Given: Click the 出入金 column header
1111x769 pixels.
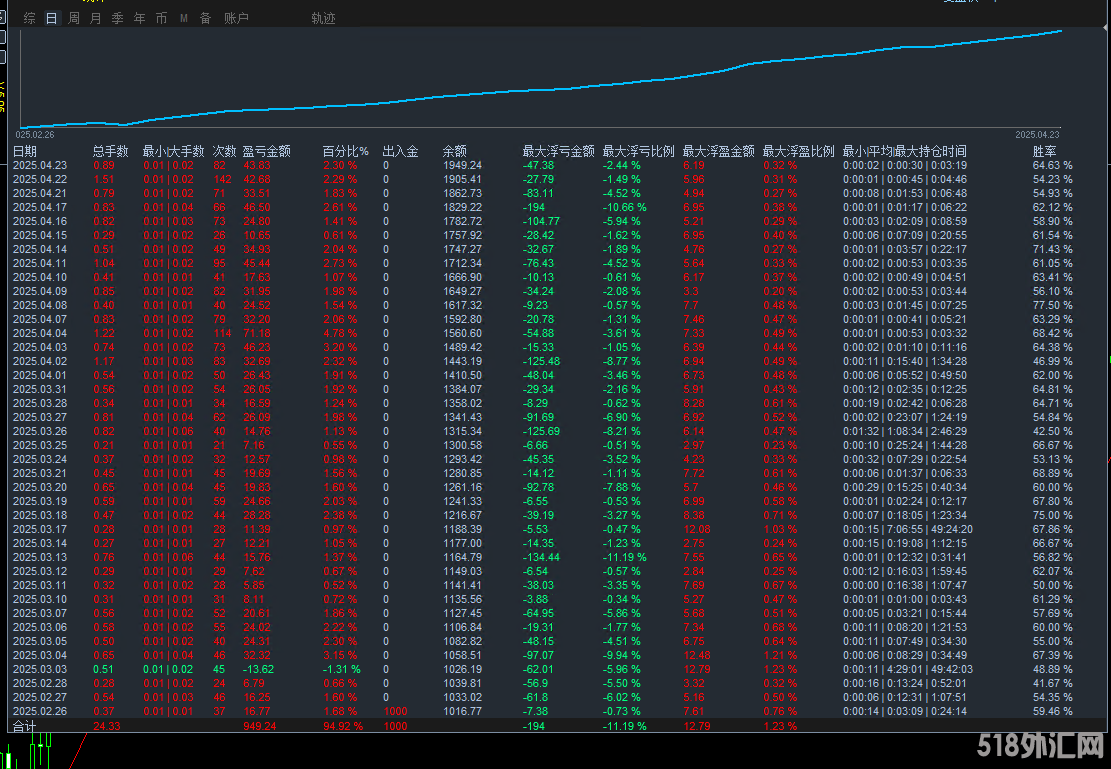Looking at the screenshot, I should (x=400, y=151).
